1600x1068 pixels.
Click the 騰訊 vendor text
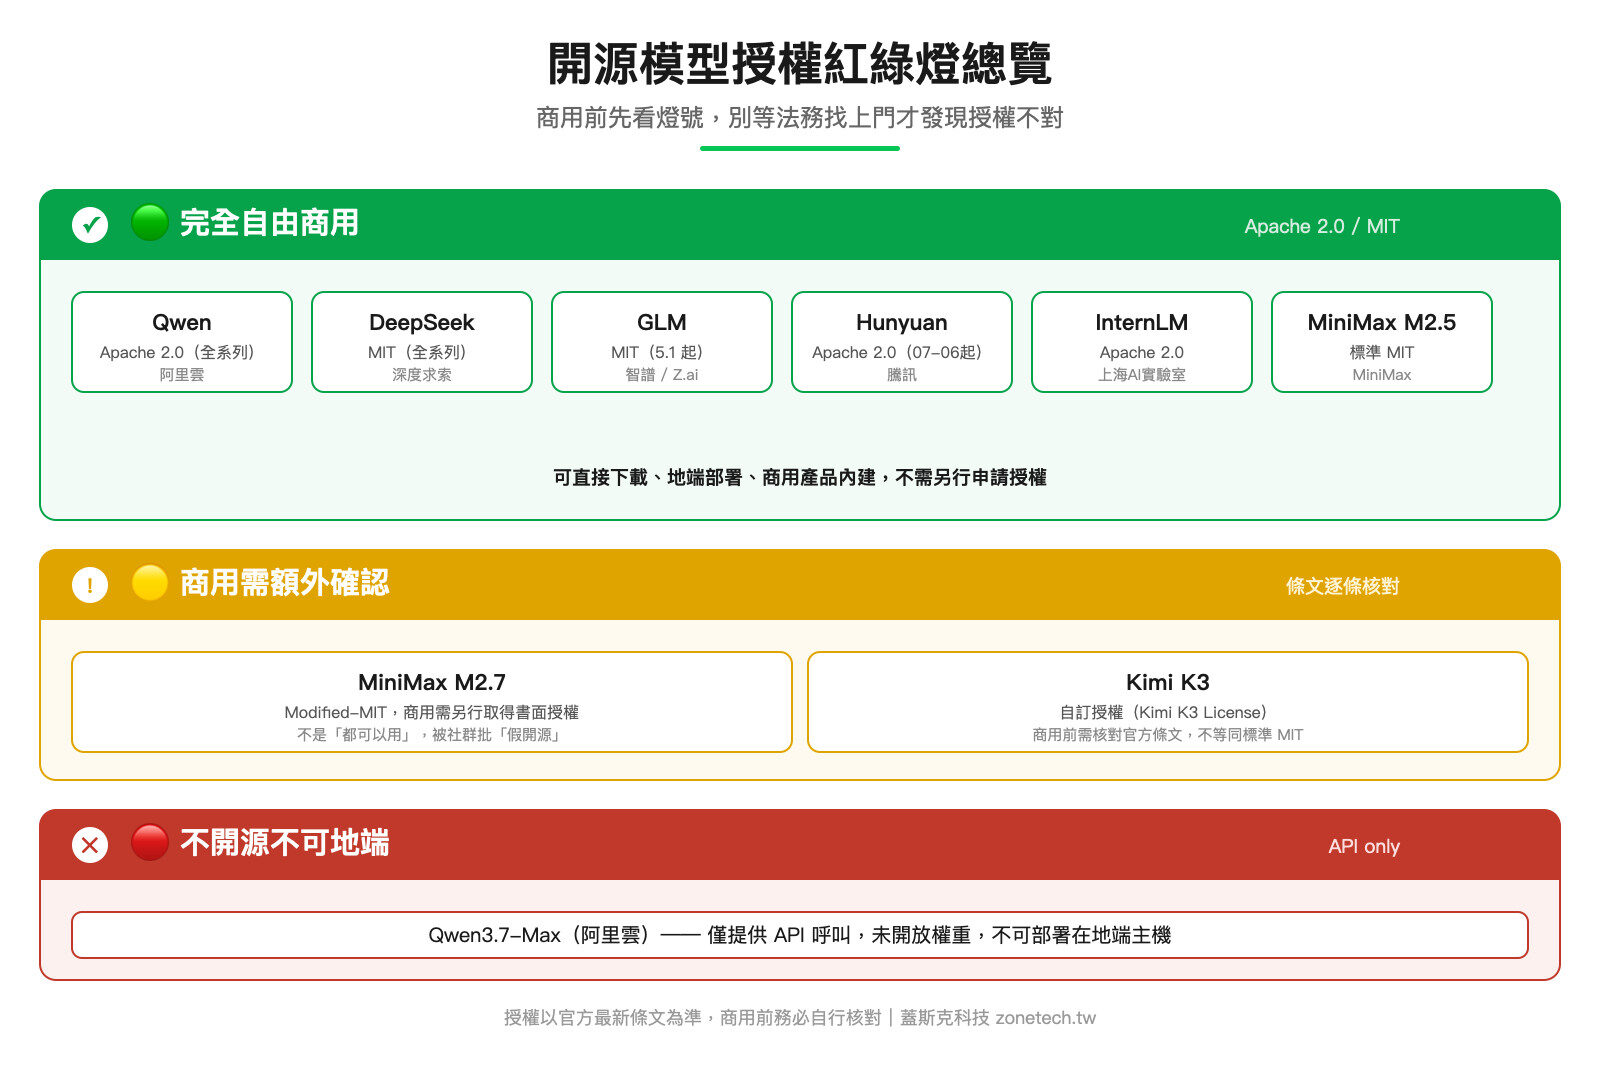[x=902, y=375]
